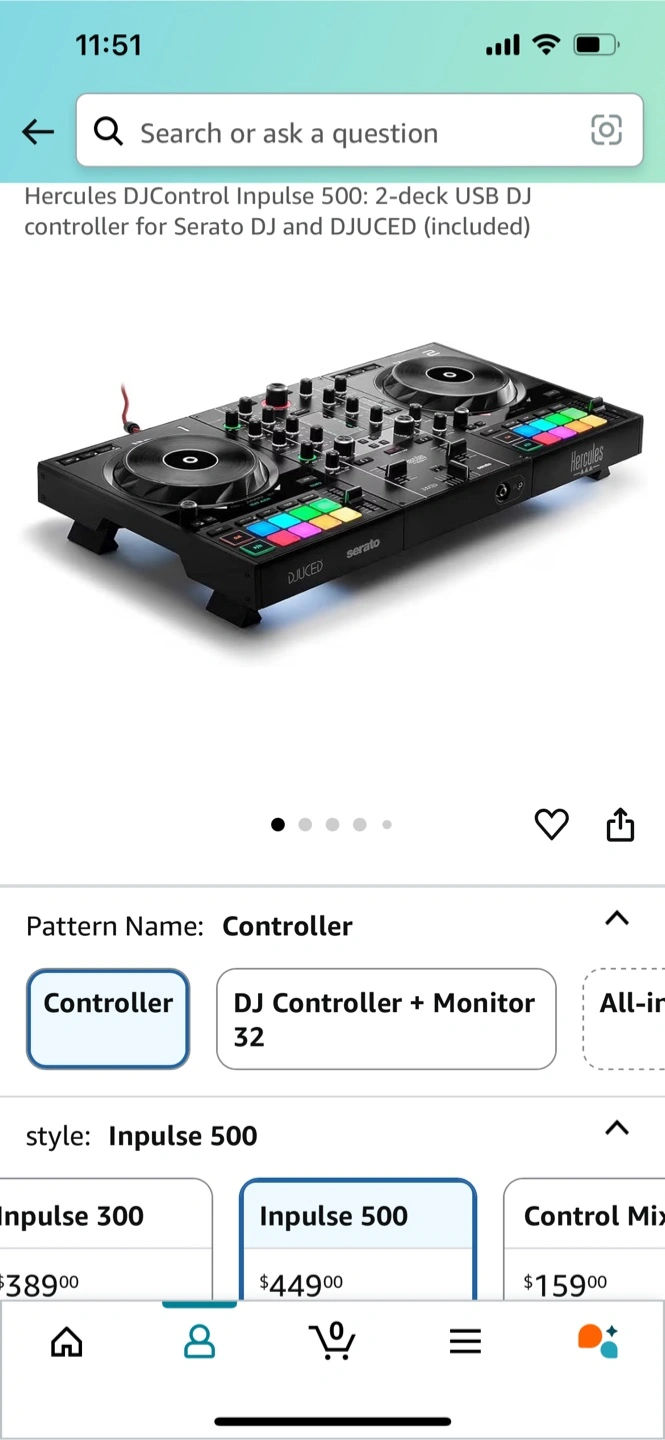Tap the Search or ask a question field
665x1440 pixels.
pyautogui.click(x=360, y=130)
